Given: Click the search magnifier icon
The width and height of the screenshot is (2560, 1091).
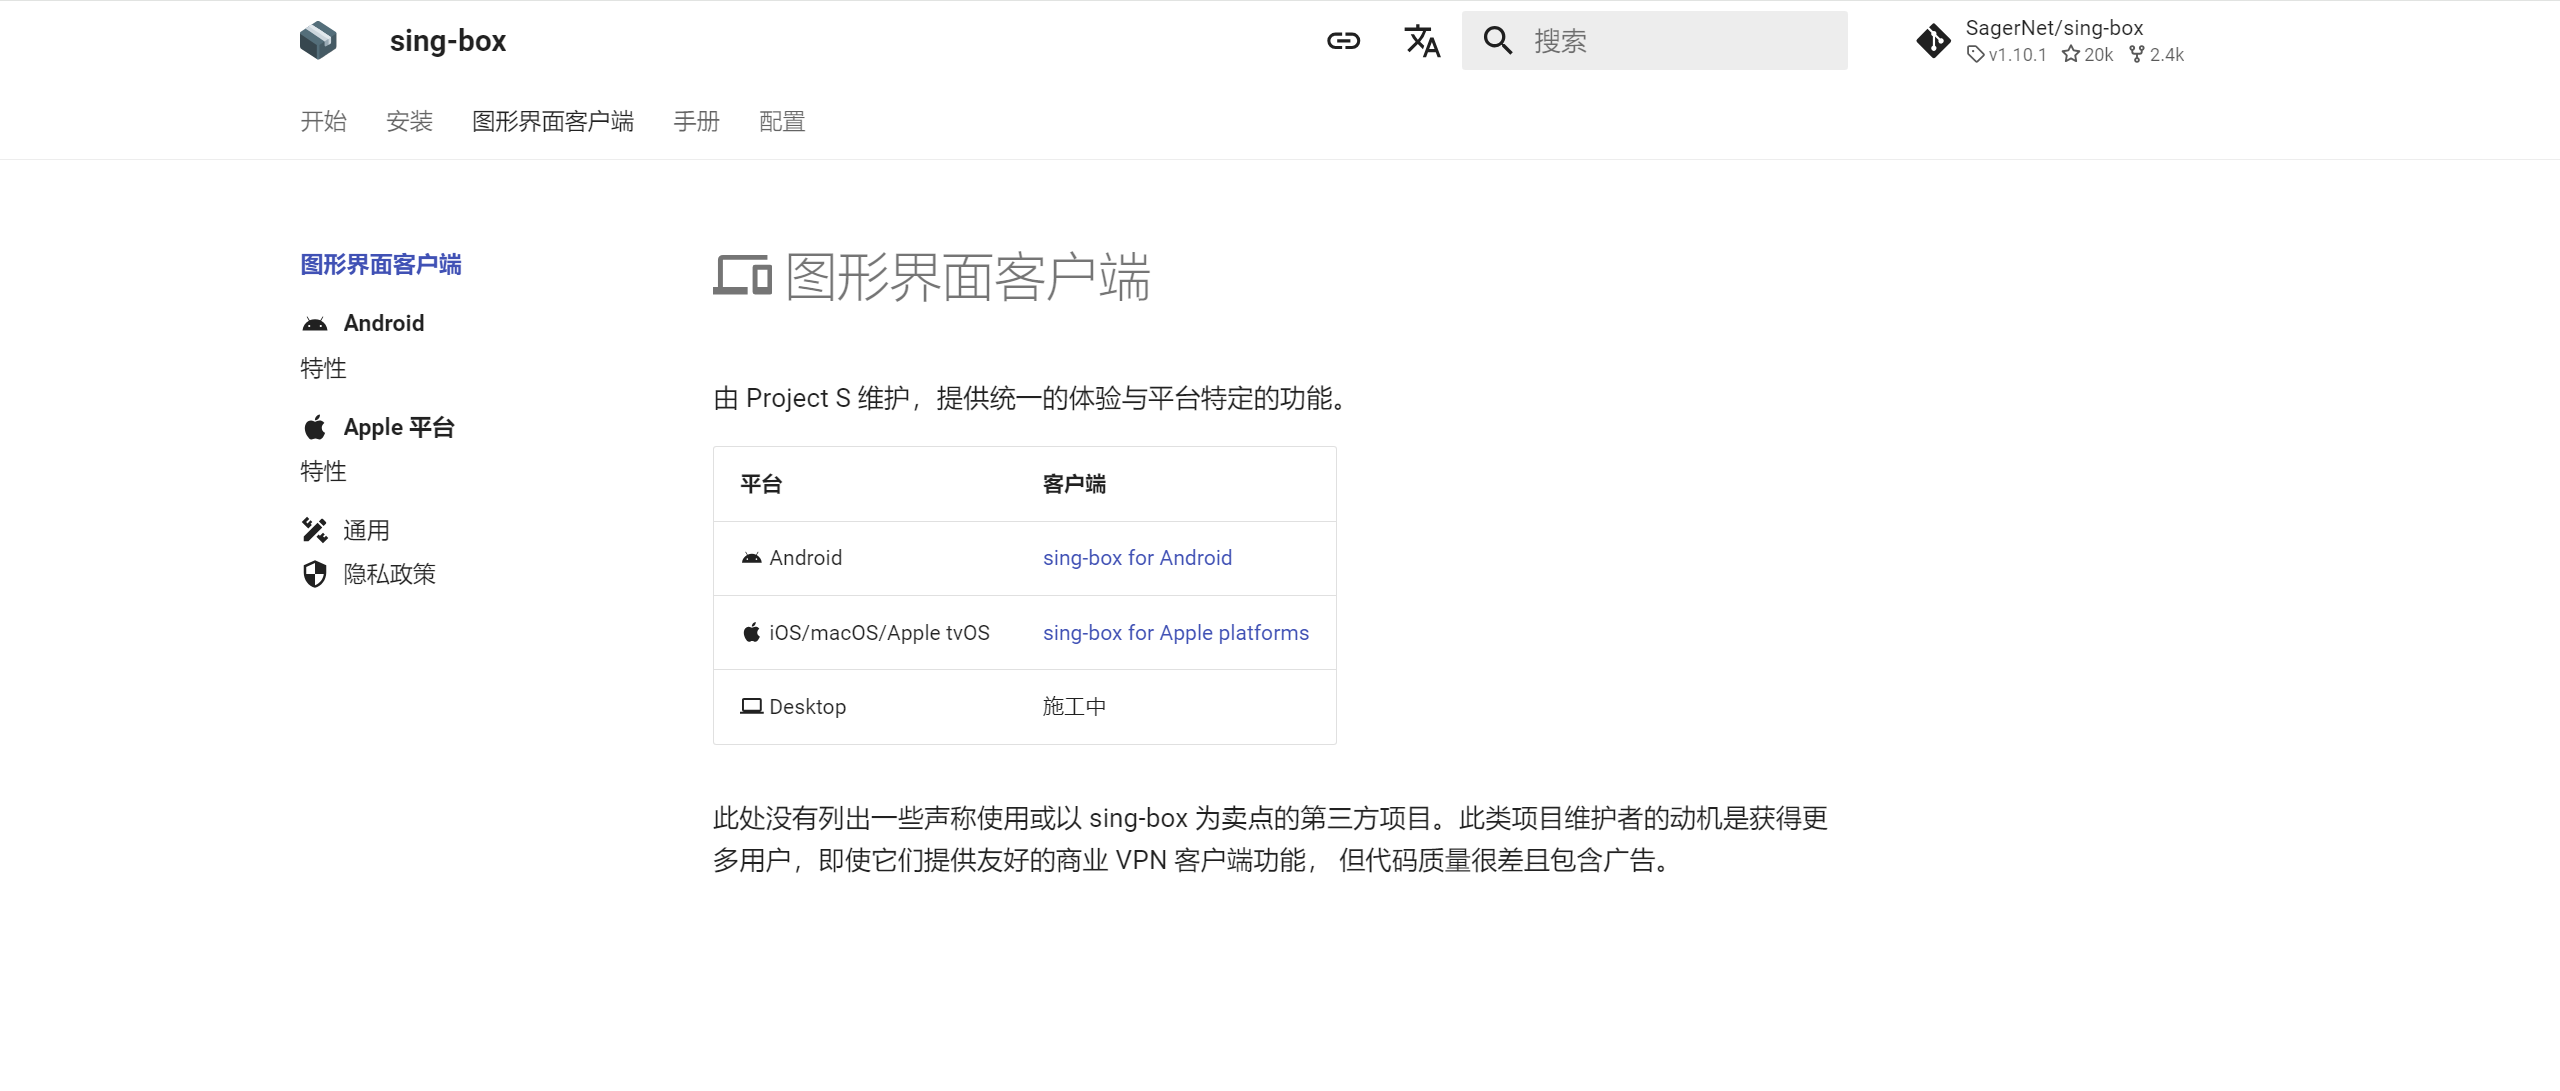Looking at the screenshot, I should pos(1497,41).
